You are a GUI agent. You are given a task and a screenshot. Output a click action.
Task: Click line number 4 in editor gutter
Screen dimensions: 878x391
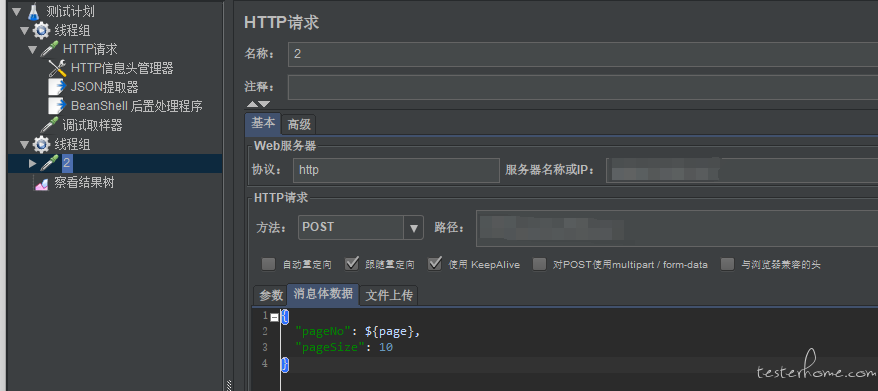[x=265, y=364]
